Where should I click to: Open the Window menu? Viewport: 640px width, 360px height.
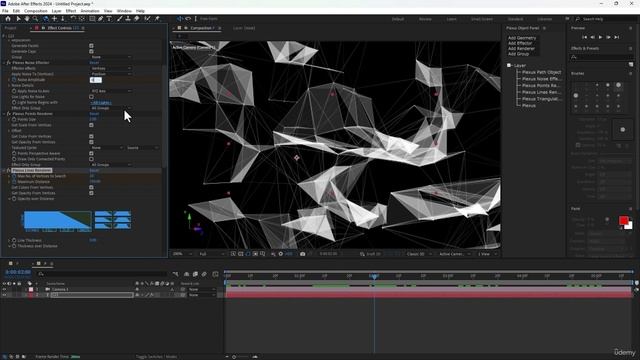click(124, 11)
